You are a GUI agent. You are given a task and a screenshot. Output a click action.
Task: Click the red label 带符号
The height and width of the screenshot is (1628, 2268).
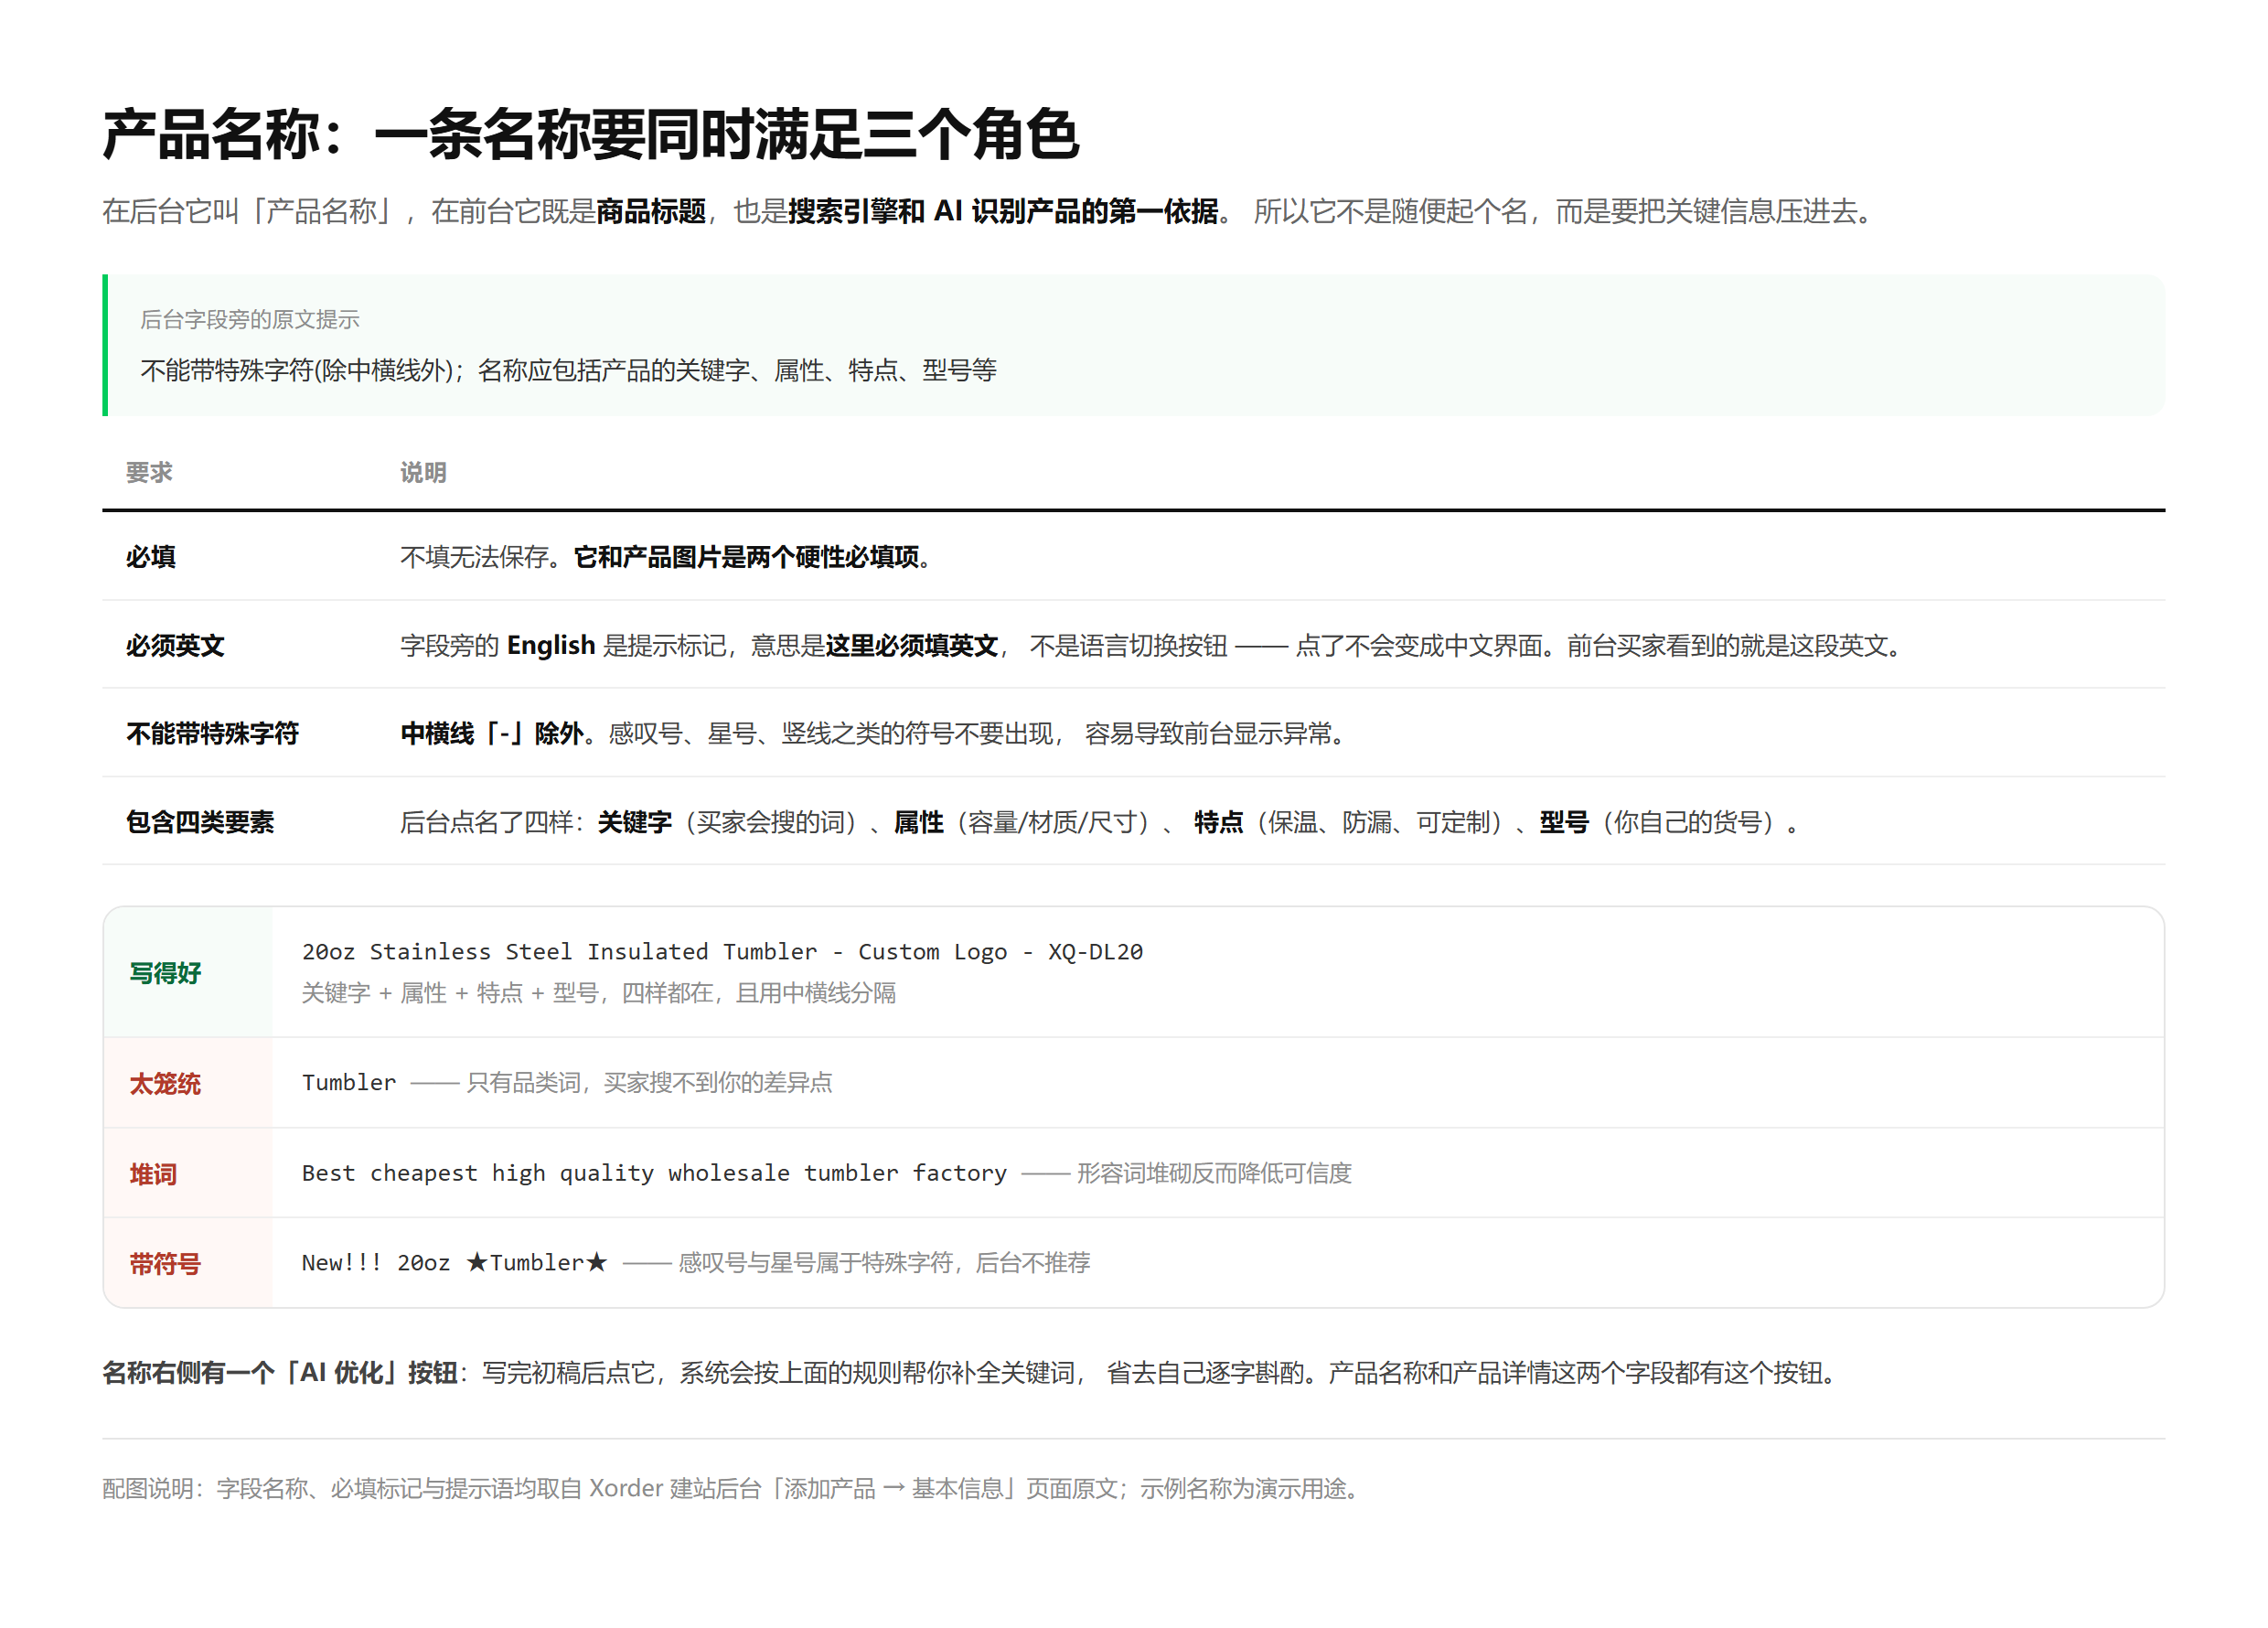click(165, 1263)
